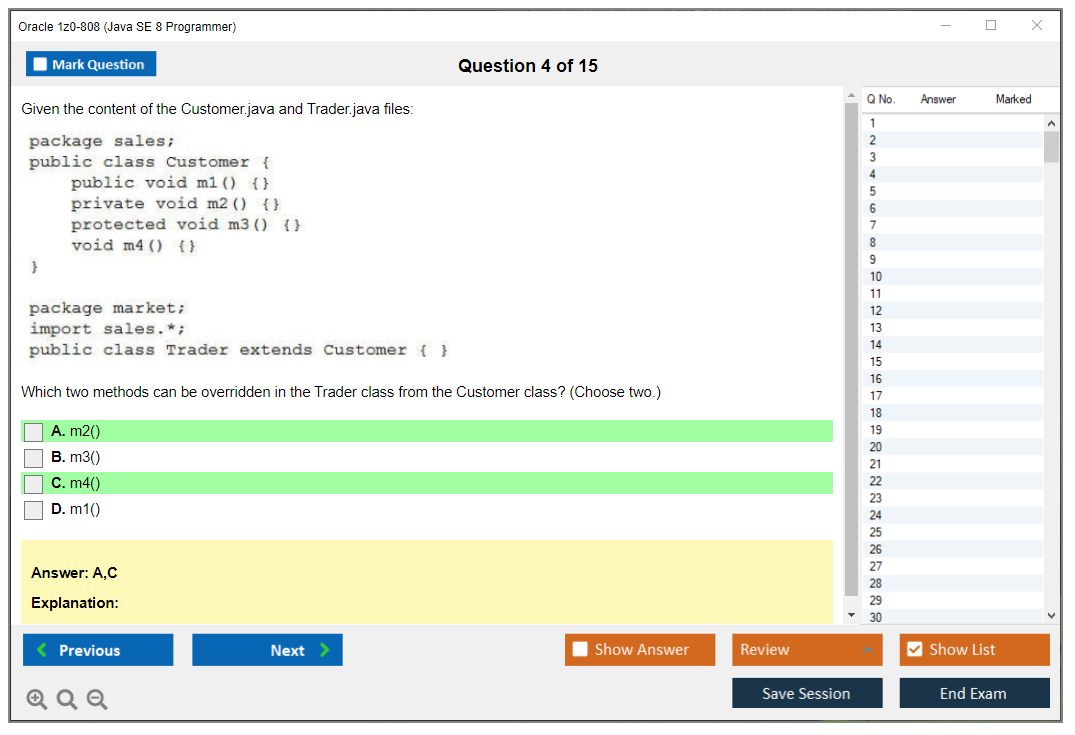Viewport: 1075px width, 735px height.
Task: Jump to question 10 in list
Action: click(x=876, y=277)
